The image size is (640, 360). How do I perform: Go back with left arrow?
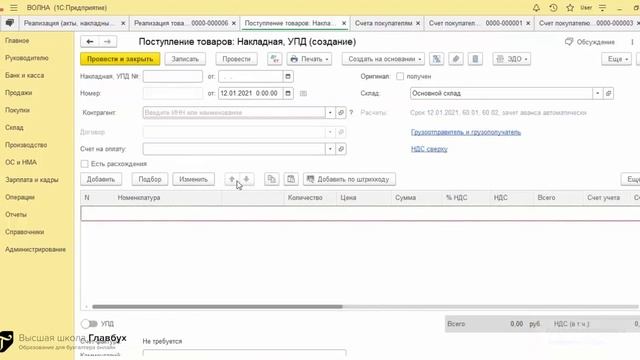(x=90, y=42)
